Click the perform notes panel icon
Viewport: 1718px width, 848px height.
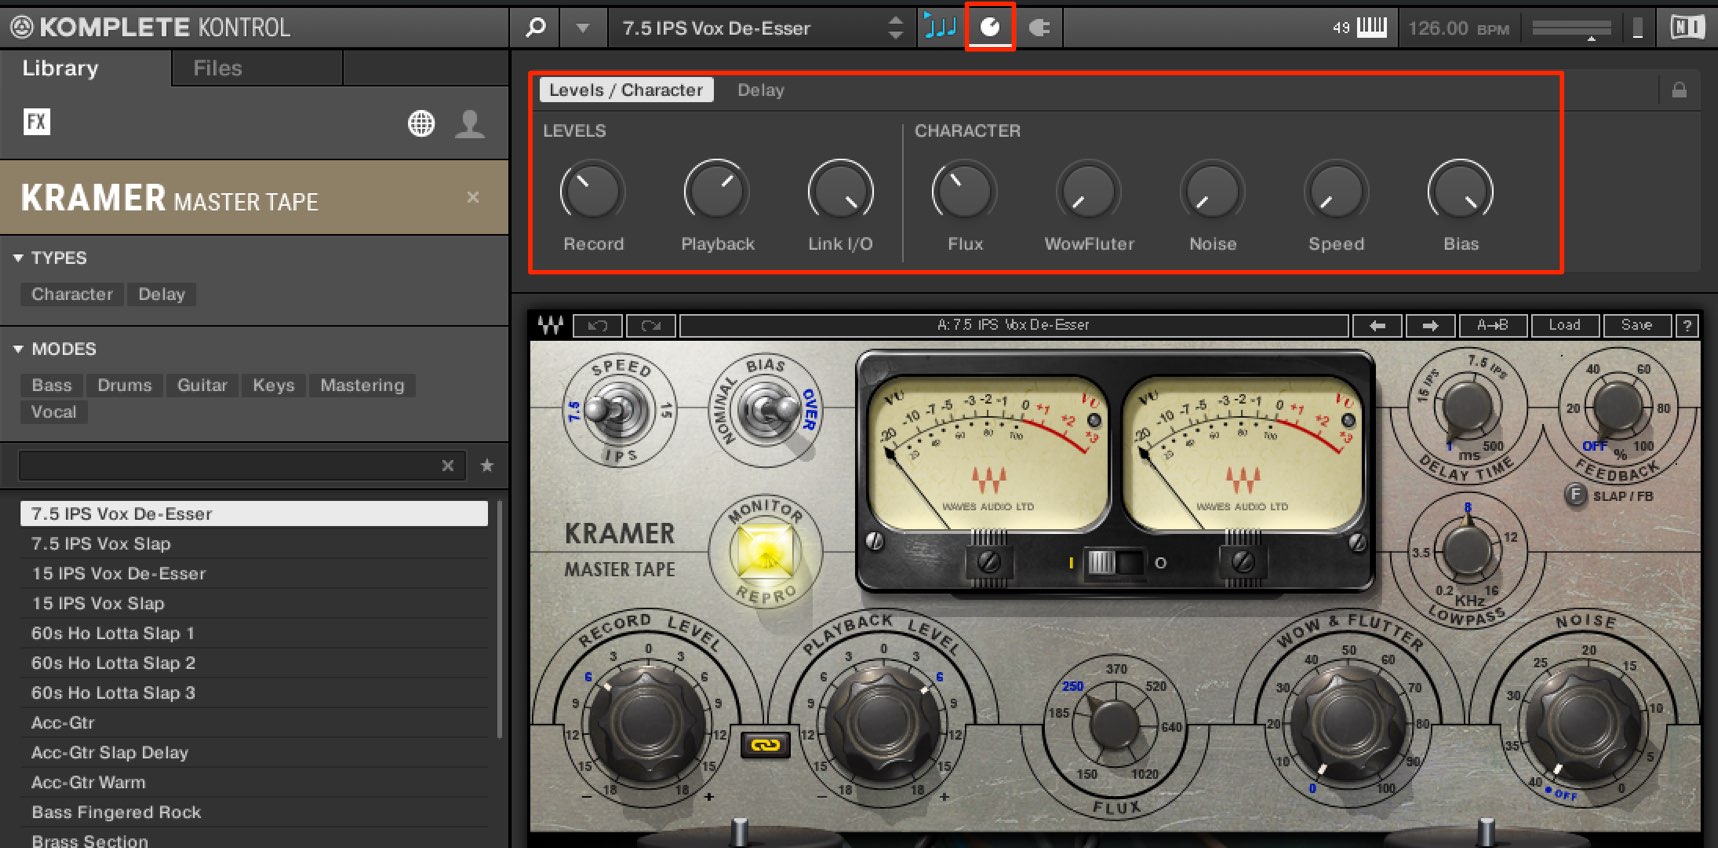940,27
